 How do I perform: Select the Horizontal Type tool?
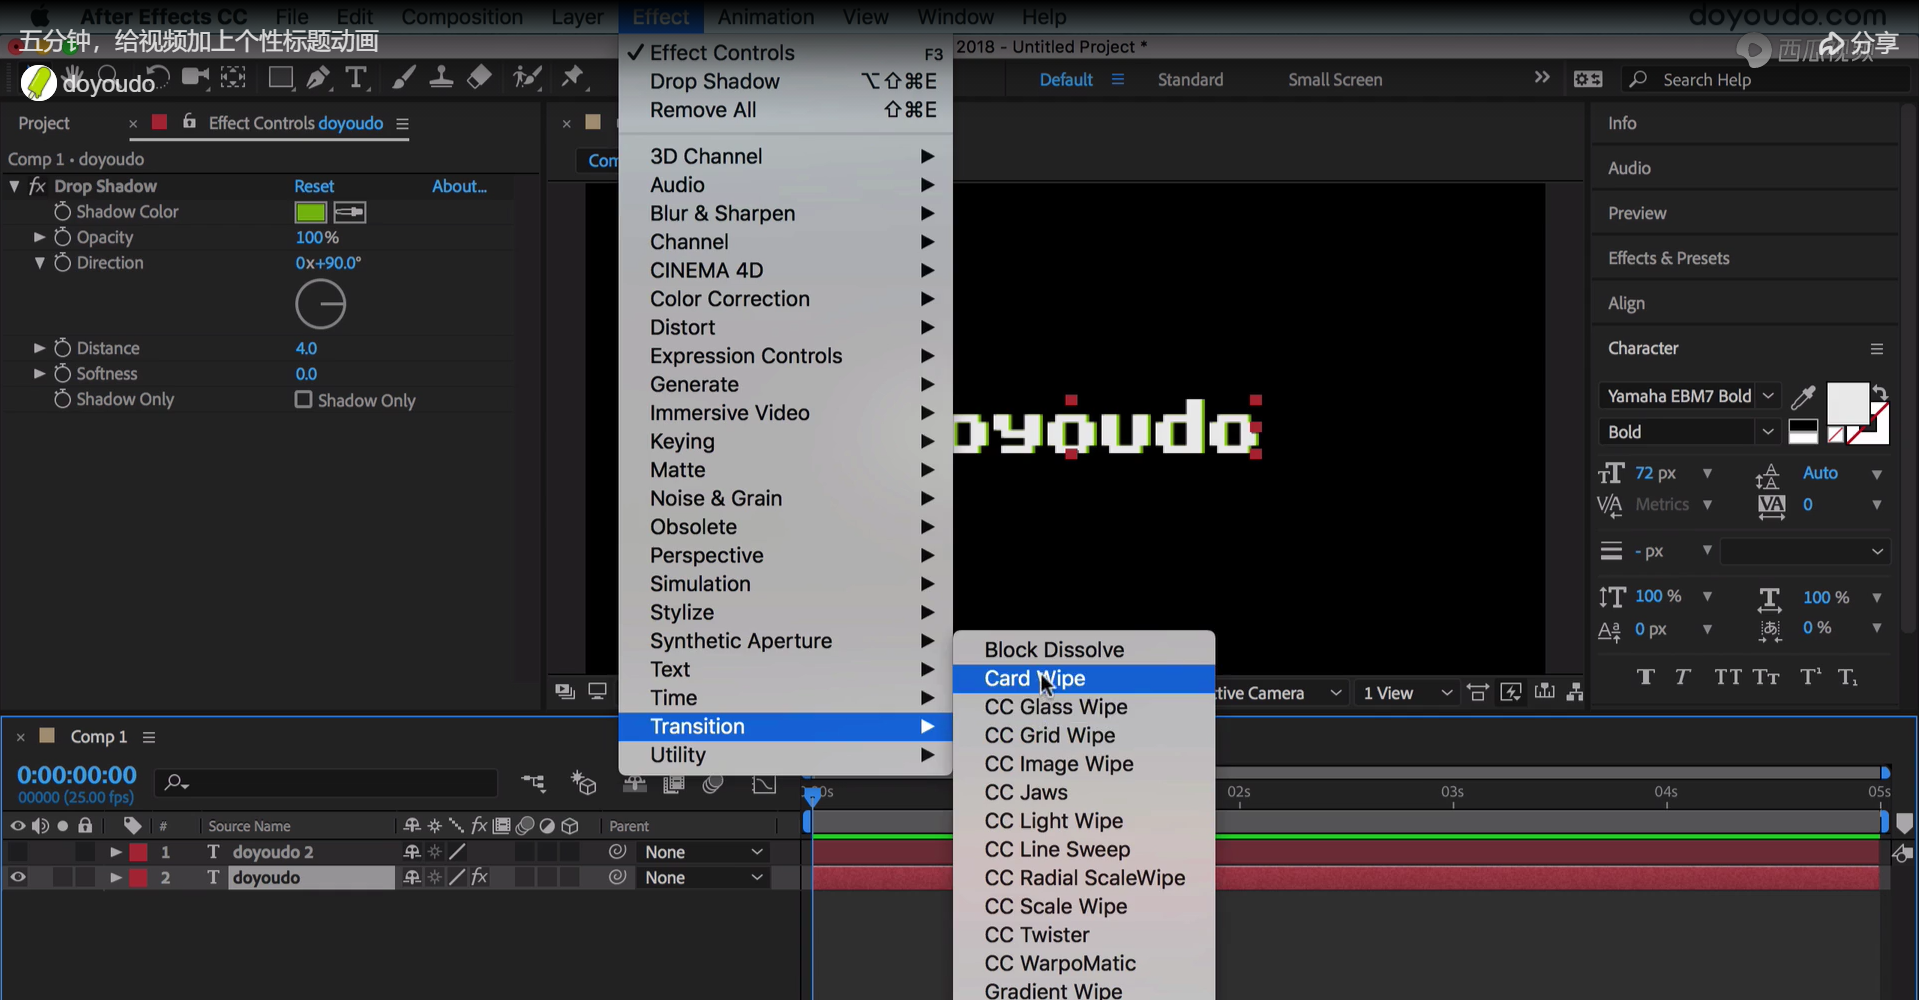tap(356, 78)
